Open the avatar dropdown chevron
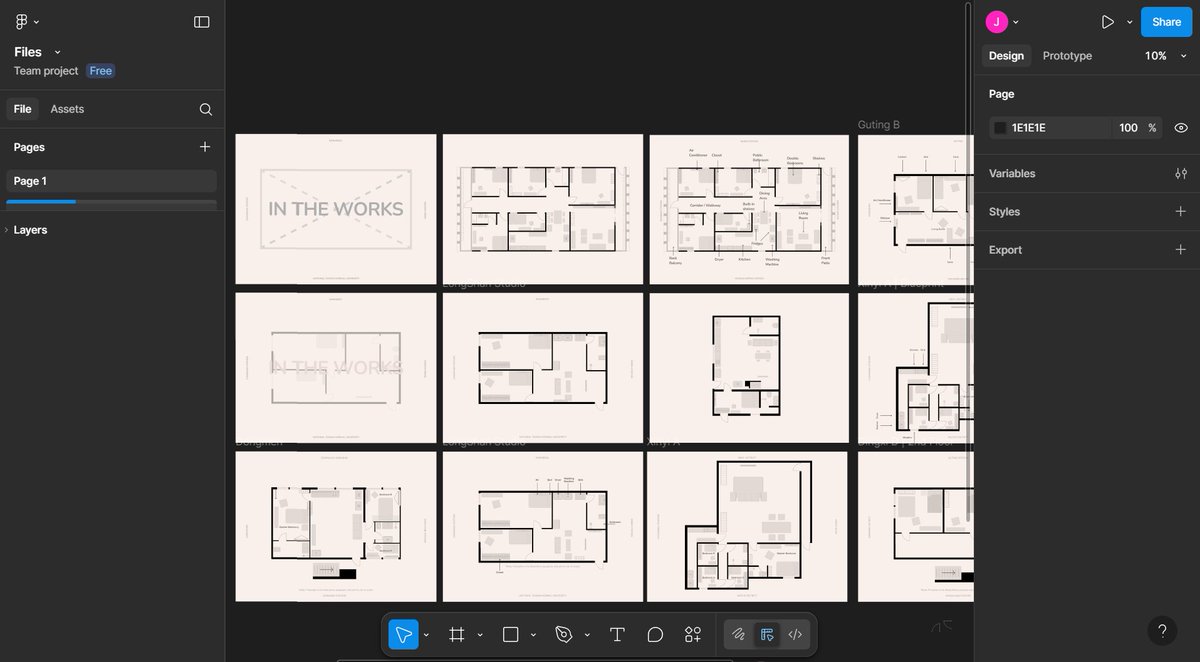1200x662 pixels. (x=1016, y=22)
